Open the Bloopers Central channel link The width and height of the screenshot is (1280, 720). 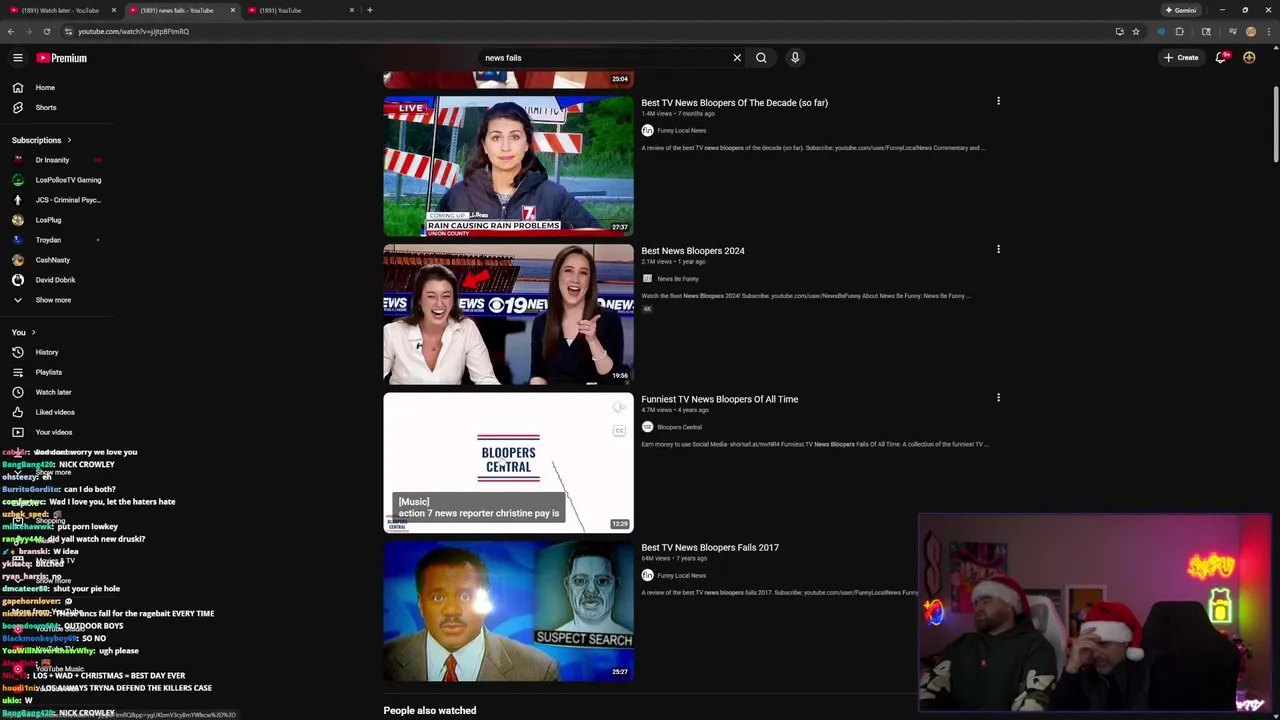tap(679, 427)
